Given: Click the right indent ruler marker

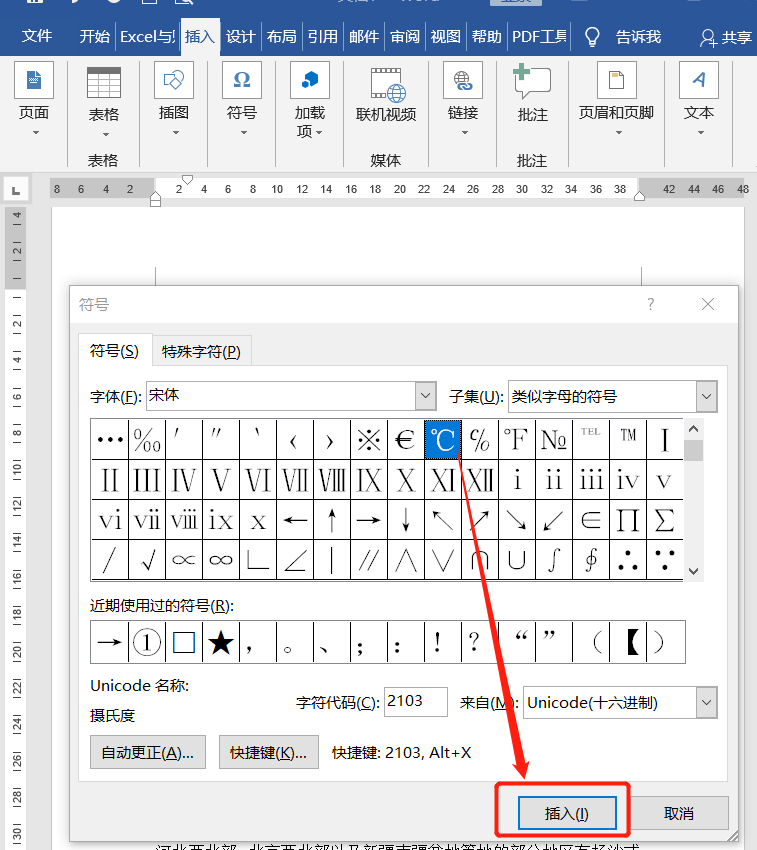Looking at the screenshot, I should click(x=639, y=196).
